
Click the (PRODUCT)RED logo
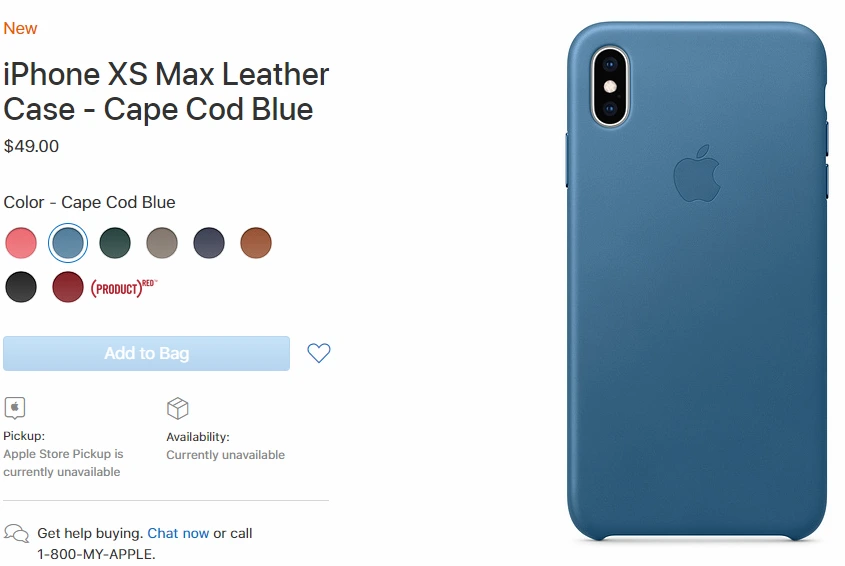[123, 288]
